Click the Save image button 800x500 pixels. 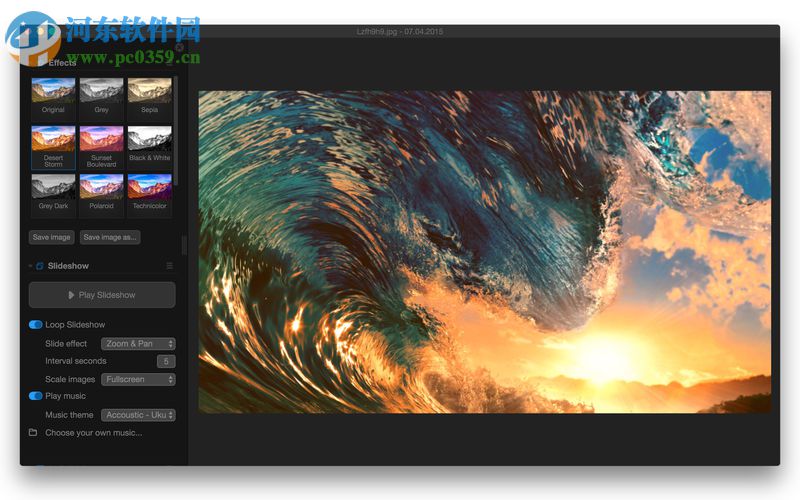click(52, 237)
